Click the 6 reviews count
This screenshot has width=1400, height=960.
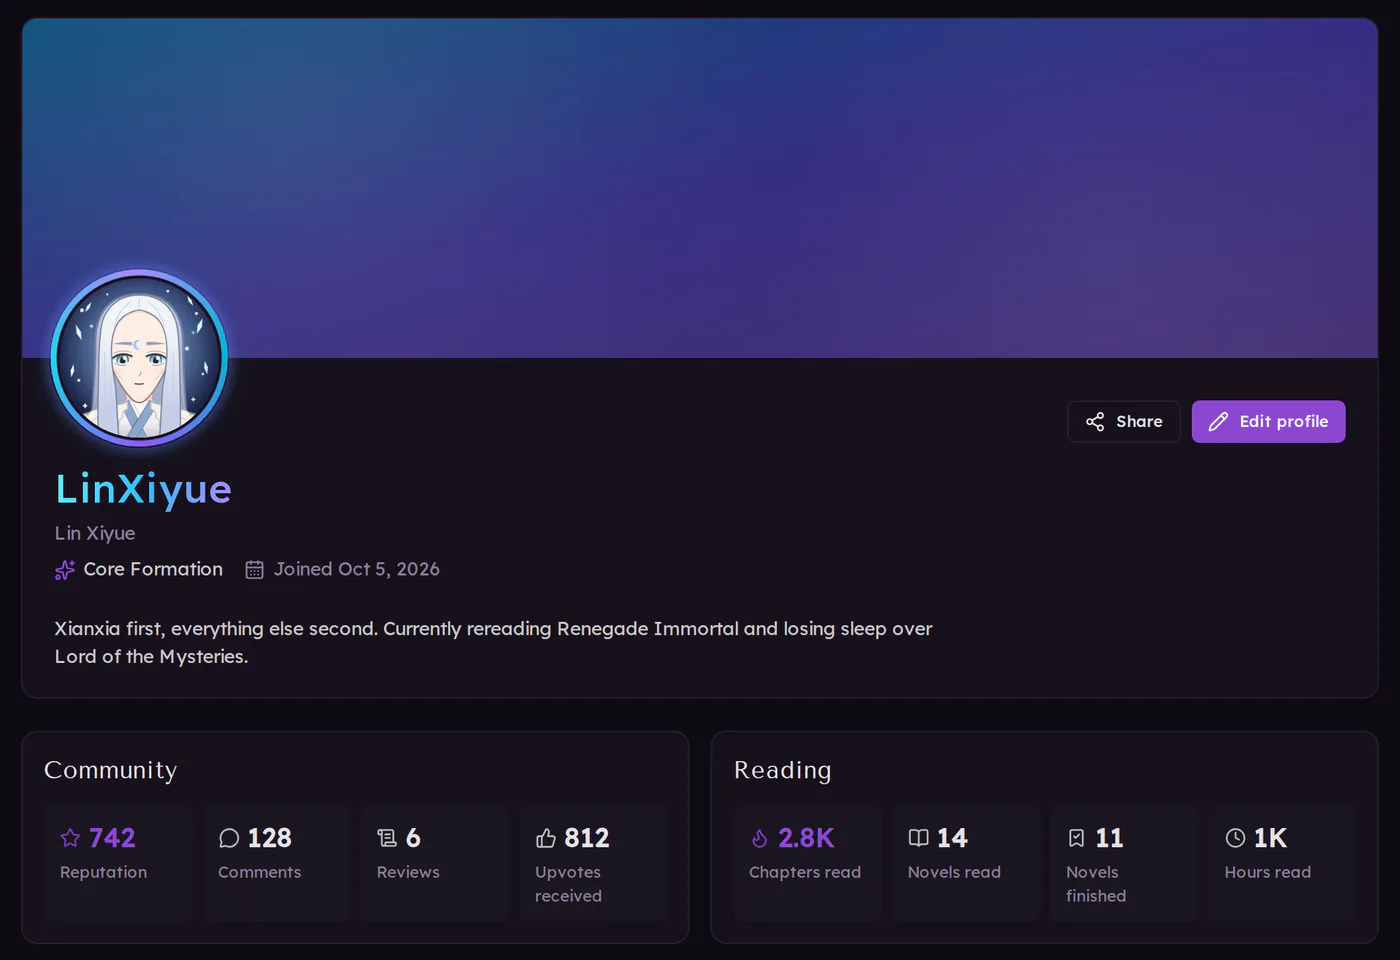pos(413,838)
